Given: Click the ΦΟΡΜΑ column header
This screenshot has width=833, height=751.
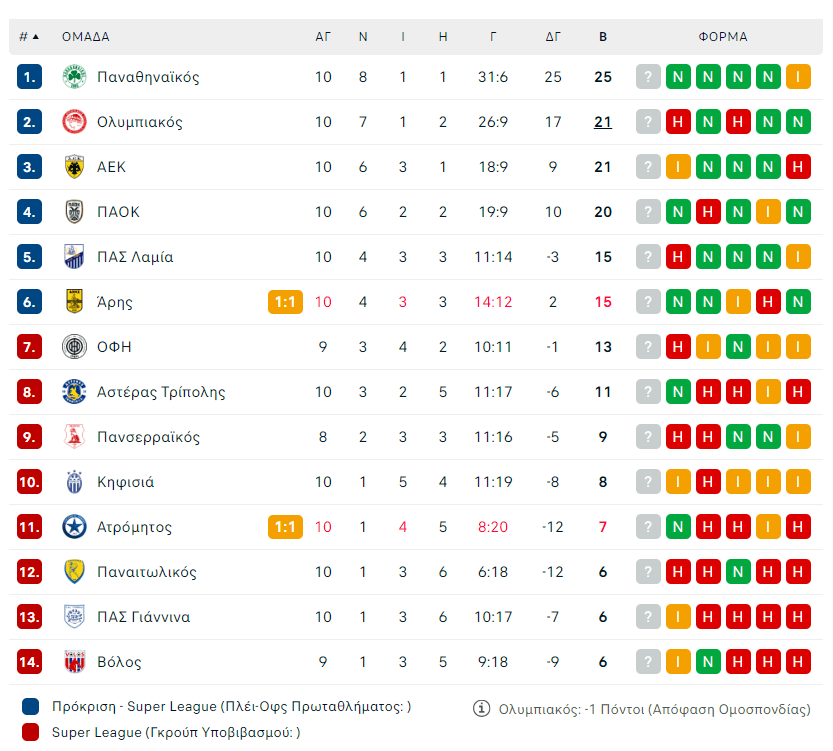Looking at the screenshot, I should click(723, 37).
